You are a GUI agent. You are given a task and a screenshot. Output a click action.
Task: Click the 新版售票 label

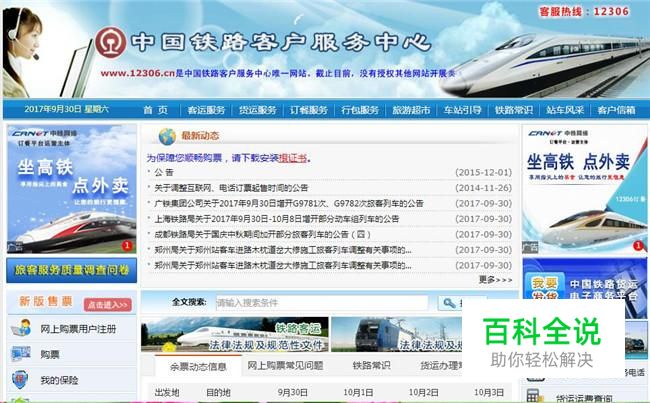pyautogui.click(x=46, y=301)
